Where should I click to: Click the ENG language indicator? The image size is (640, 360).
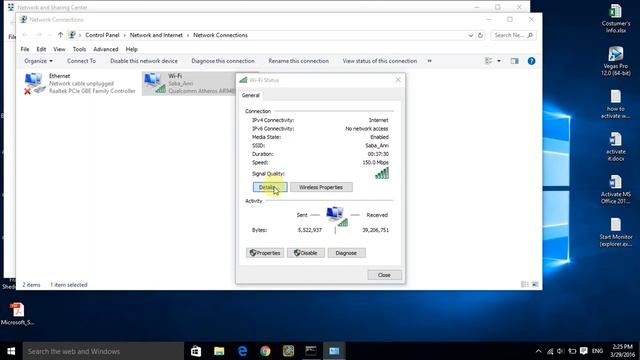[x=597, y=351]
